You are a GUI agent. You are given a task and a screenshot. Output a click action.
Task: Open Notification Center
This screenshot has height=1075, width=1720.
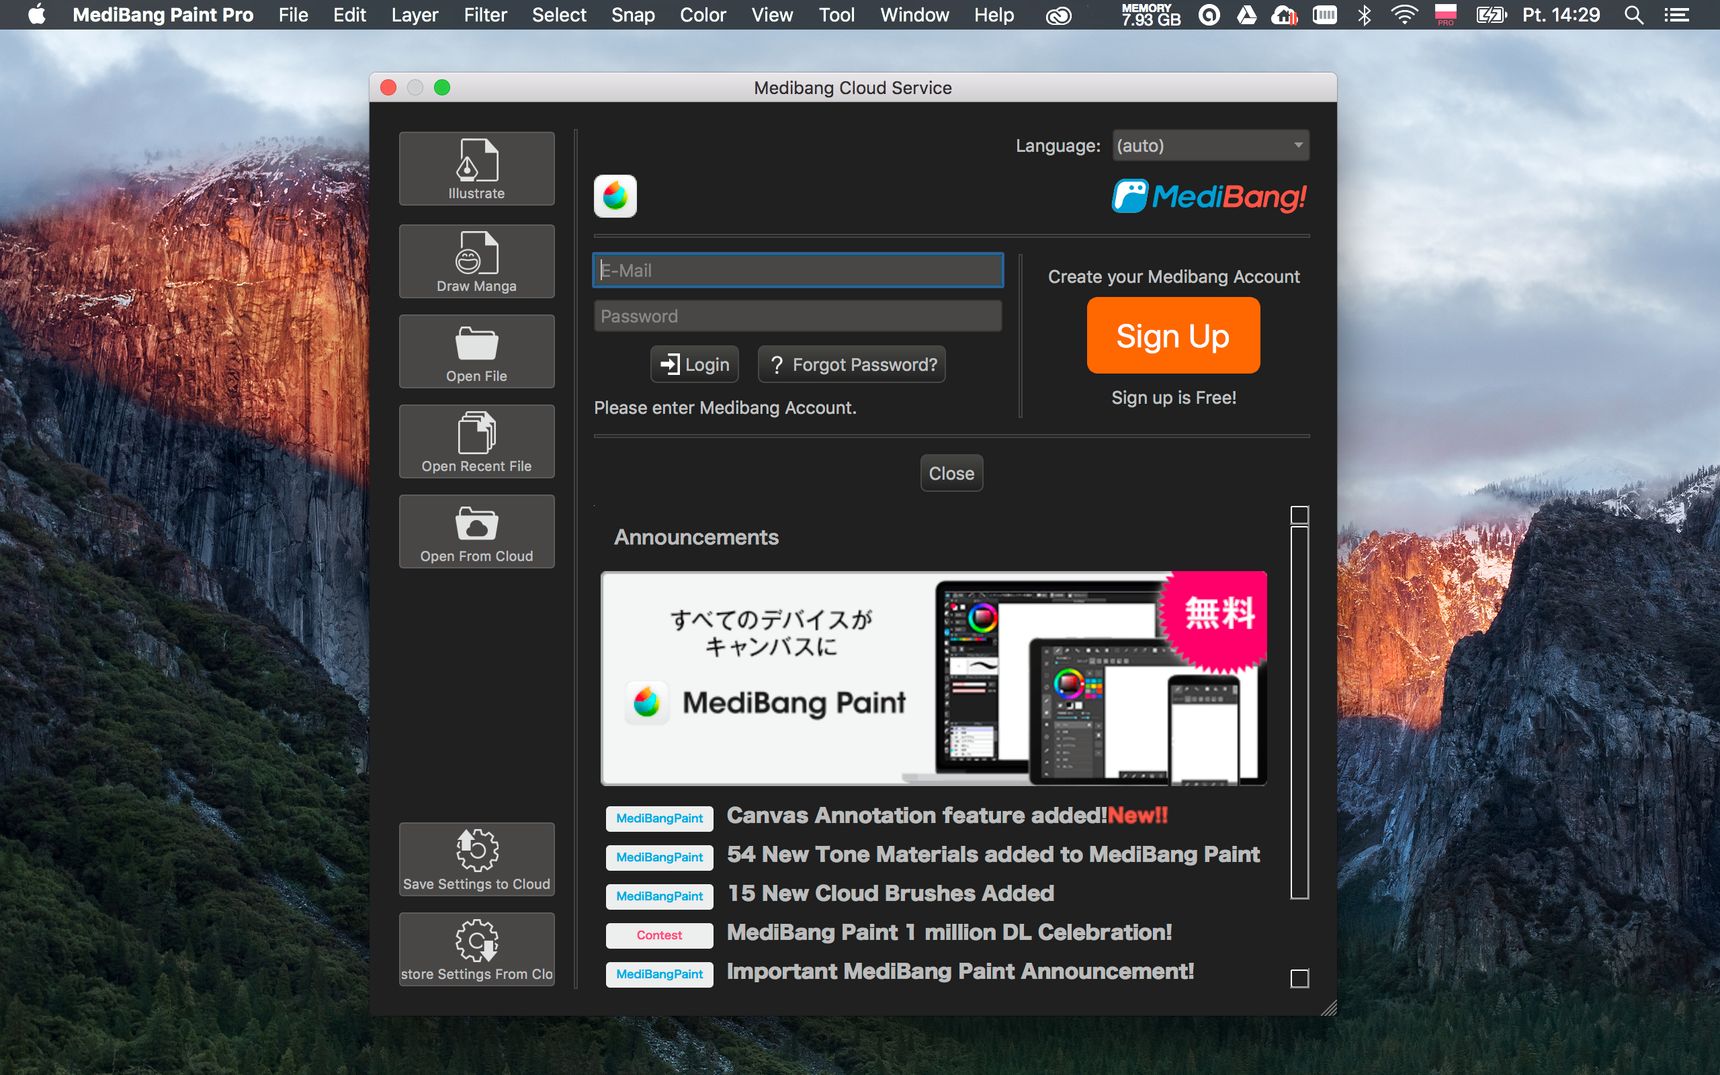click(1677, 15)
